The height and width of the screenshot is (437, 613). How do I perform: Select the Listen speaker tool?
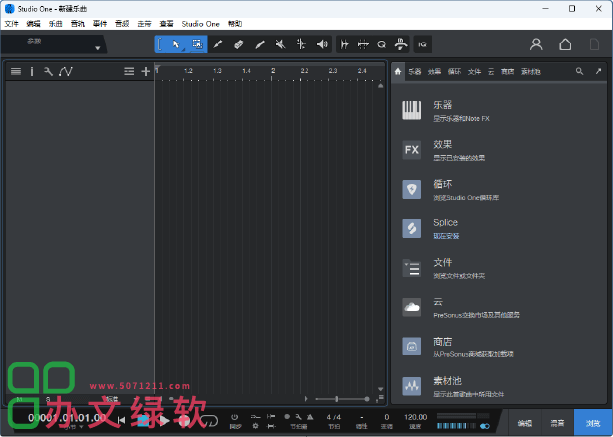(x=322, y=44)
